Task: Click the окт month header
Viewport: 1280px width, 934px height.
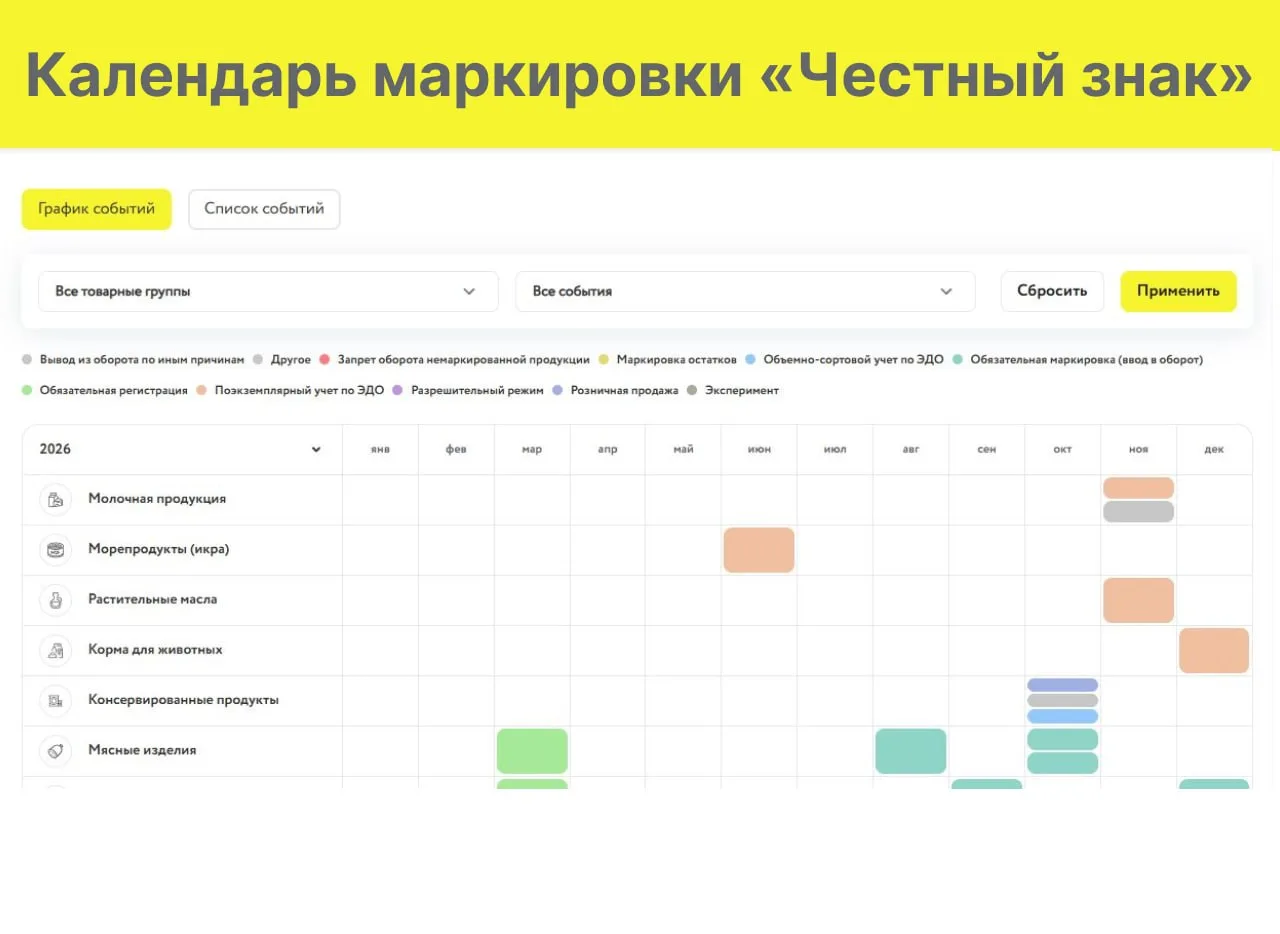Action: [1062, 449]
